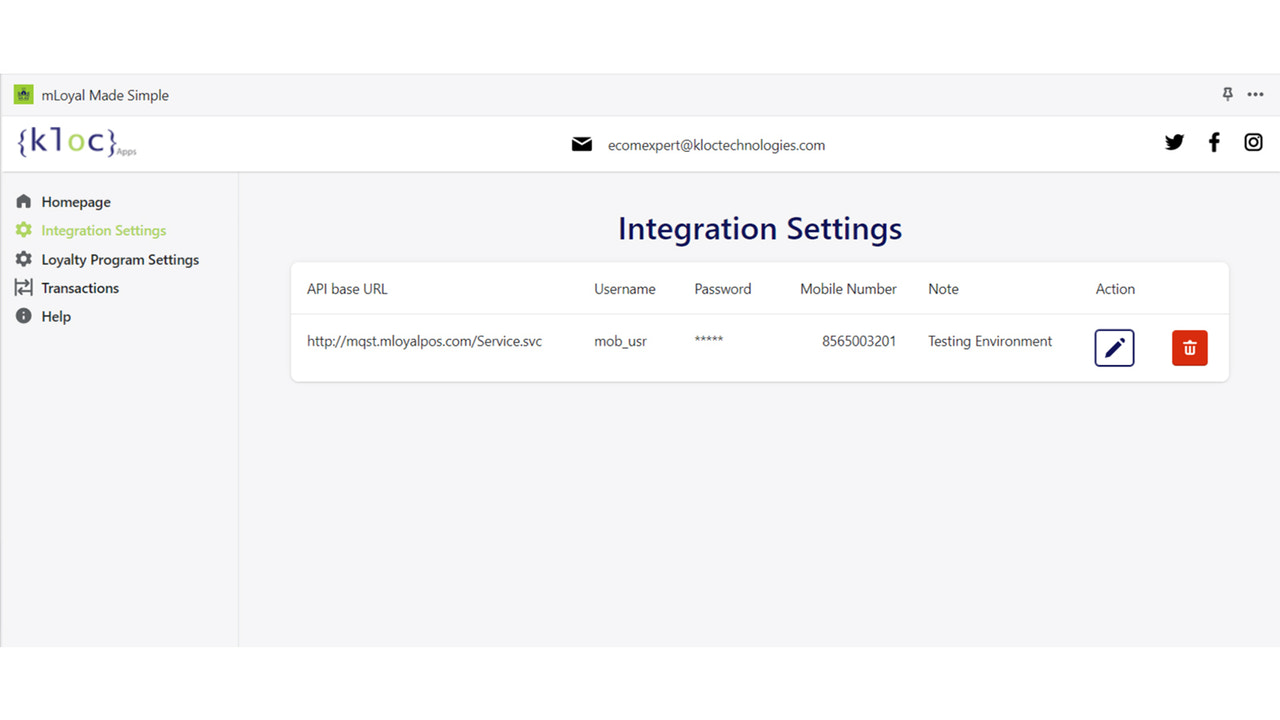Open Loyalty Program Settings via its gear icon

point(23,259)
